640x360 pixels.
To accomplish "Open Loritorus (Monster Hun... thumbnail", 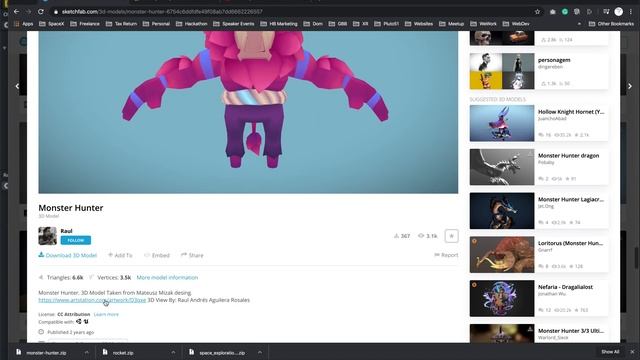I will click(x=502, y=255).
